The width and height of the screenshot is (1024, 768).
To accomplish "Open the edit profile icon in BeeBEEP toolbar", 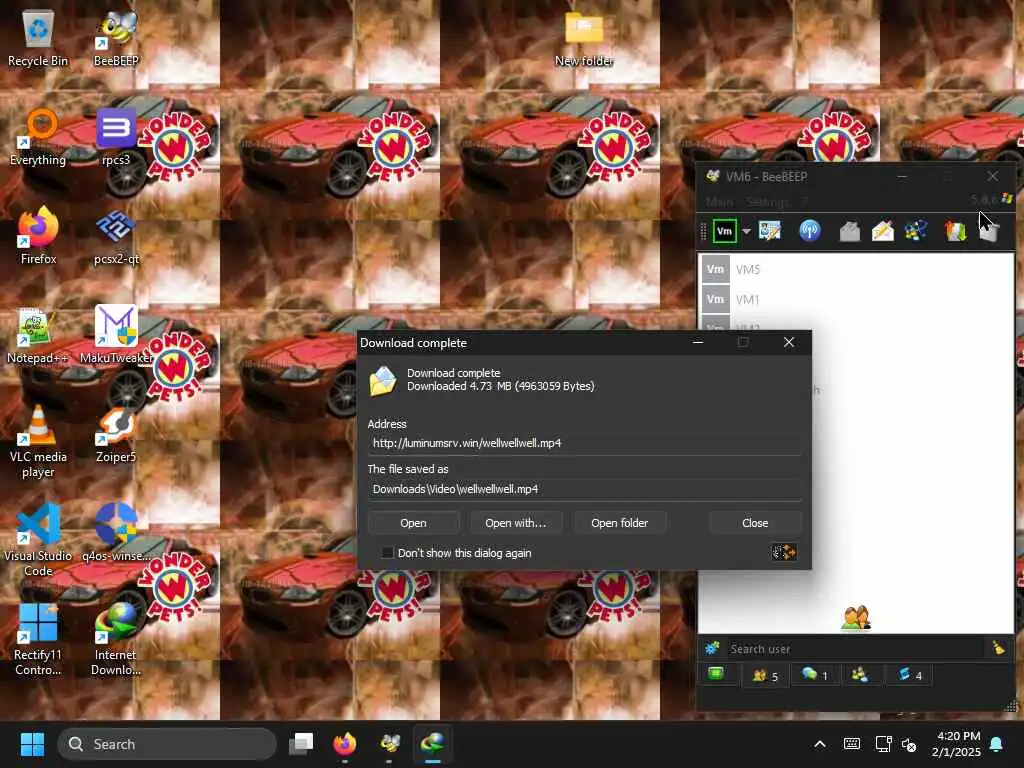I will (x=770, y=231).
